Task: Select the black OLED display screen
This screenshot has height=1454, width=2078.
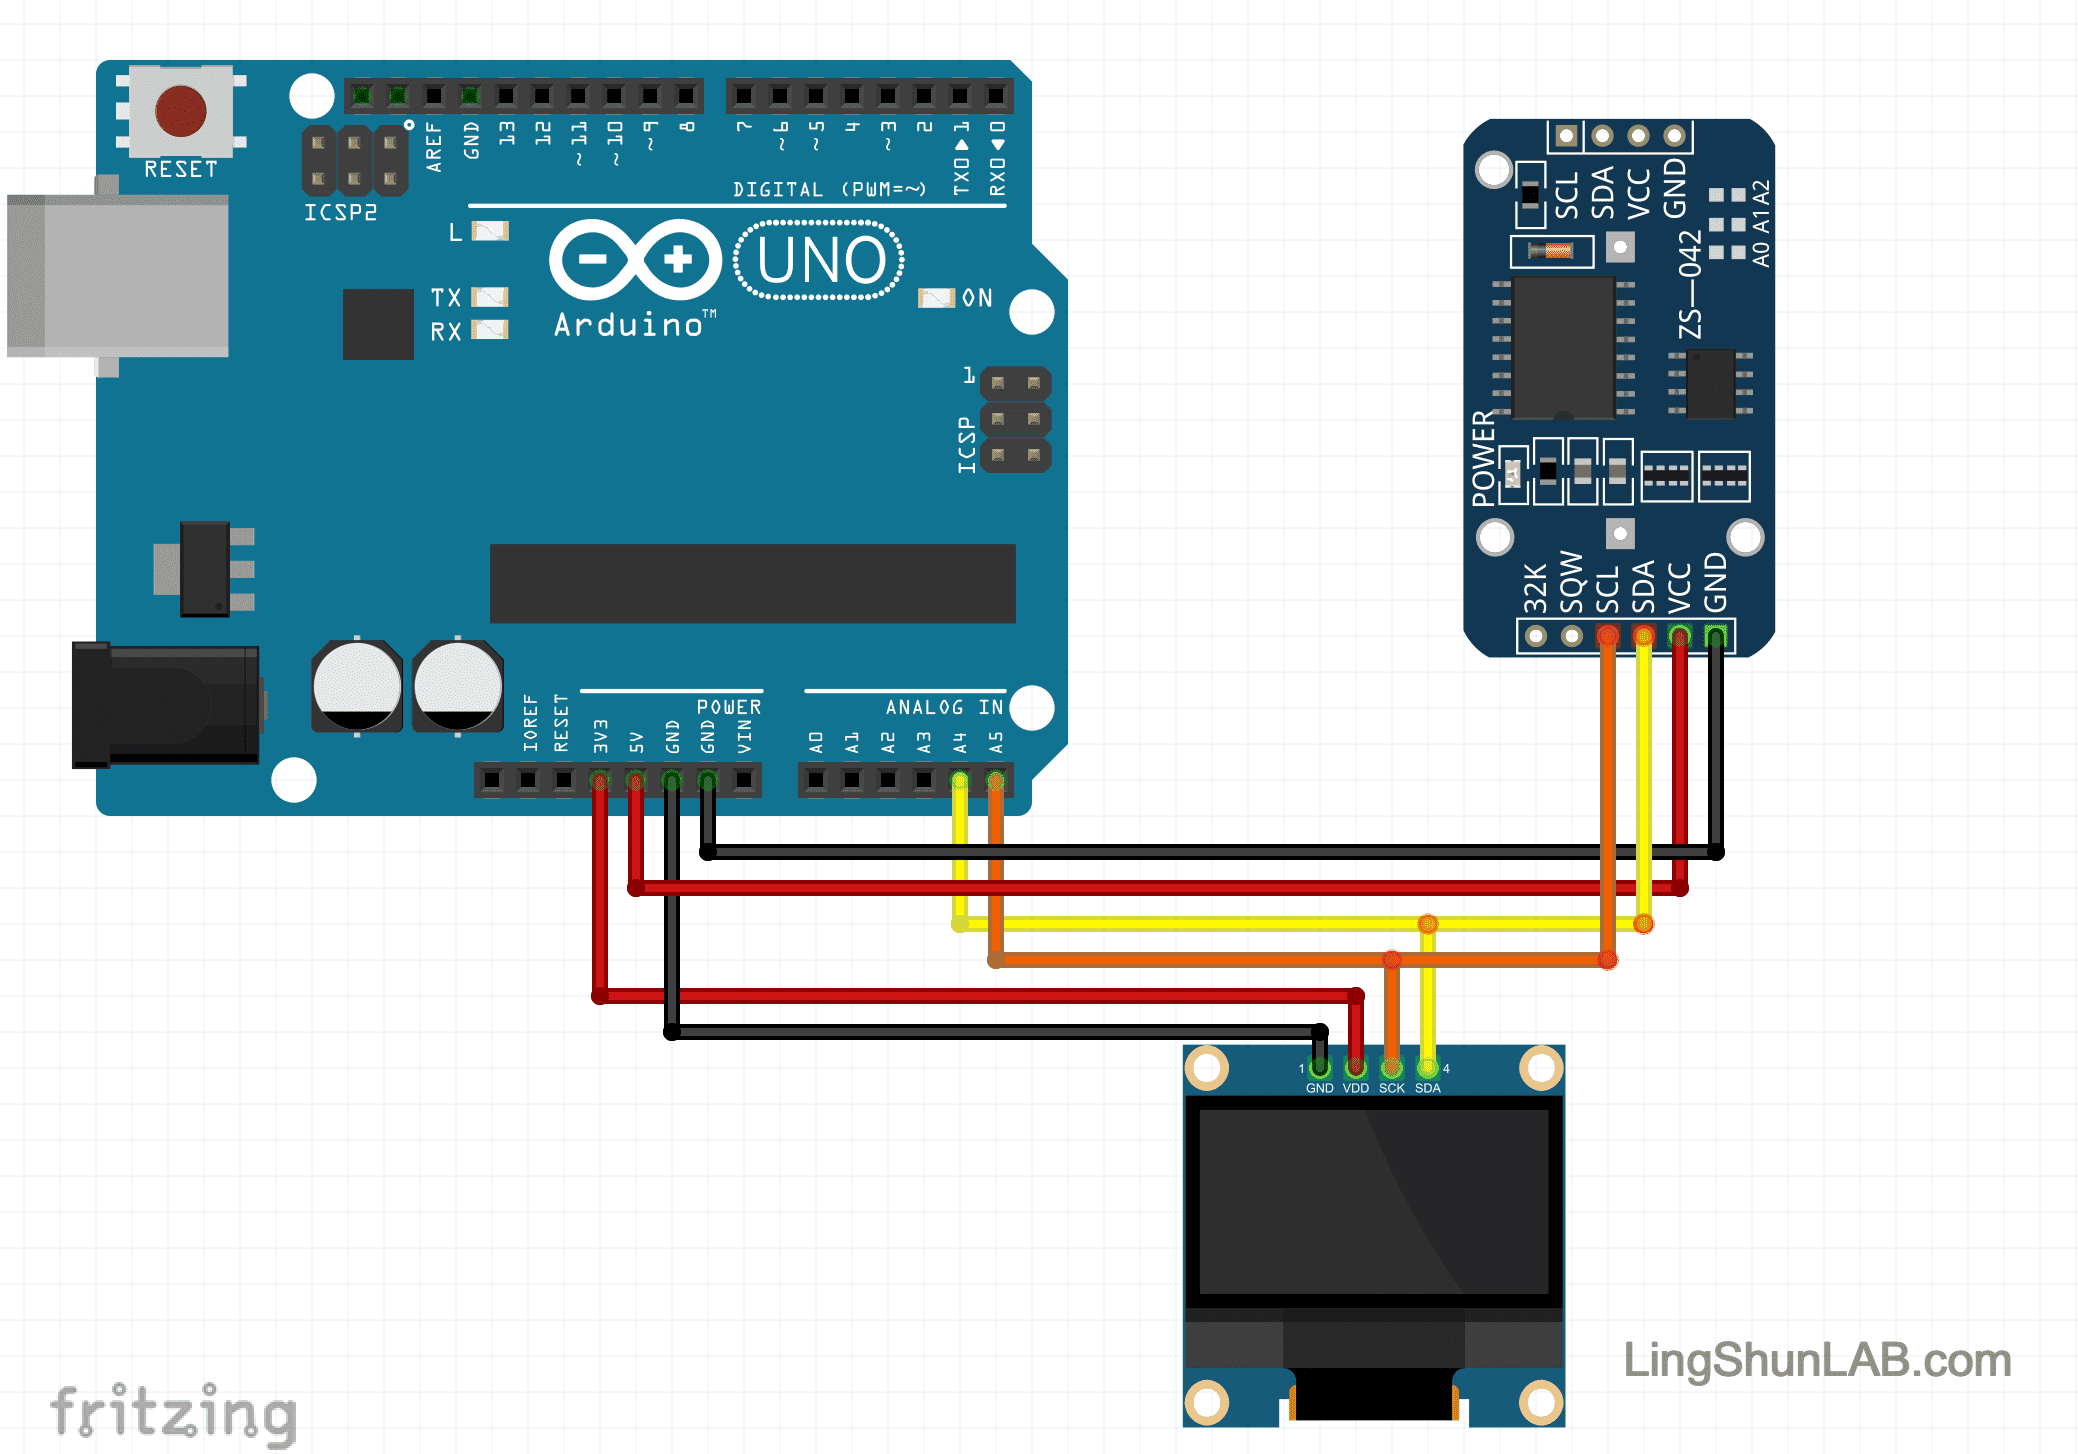Action: click(x=1374, y=1202)
